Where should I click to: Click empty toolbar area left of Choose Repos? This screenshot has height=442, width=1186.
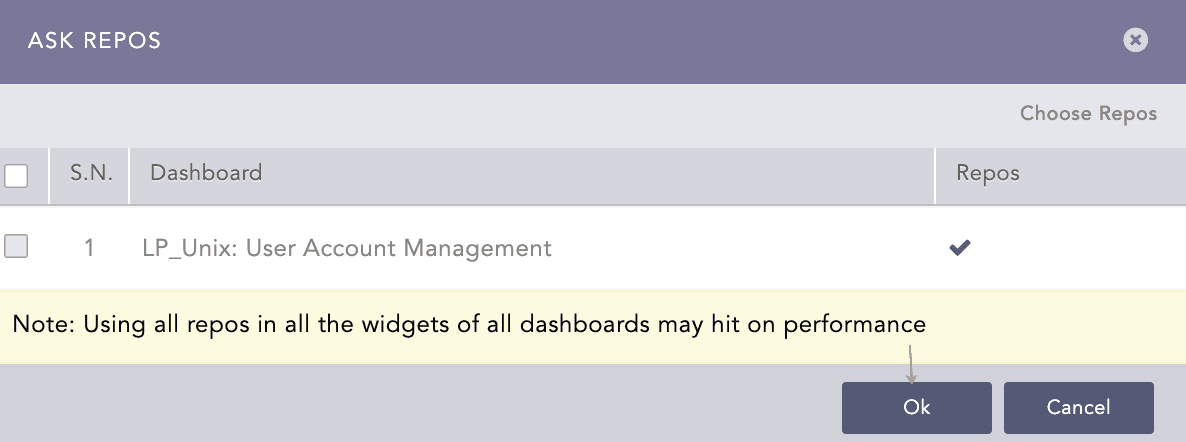coord(500,115)
